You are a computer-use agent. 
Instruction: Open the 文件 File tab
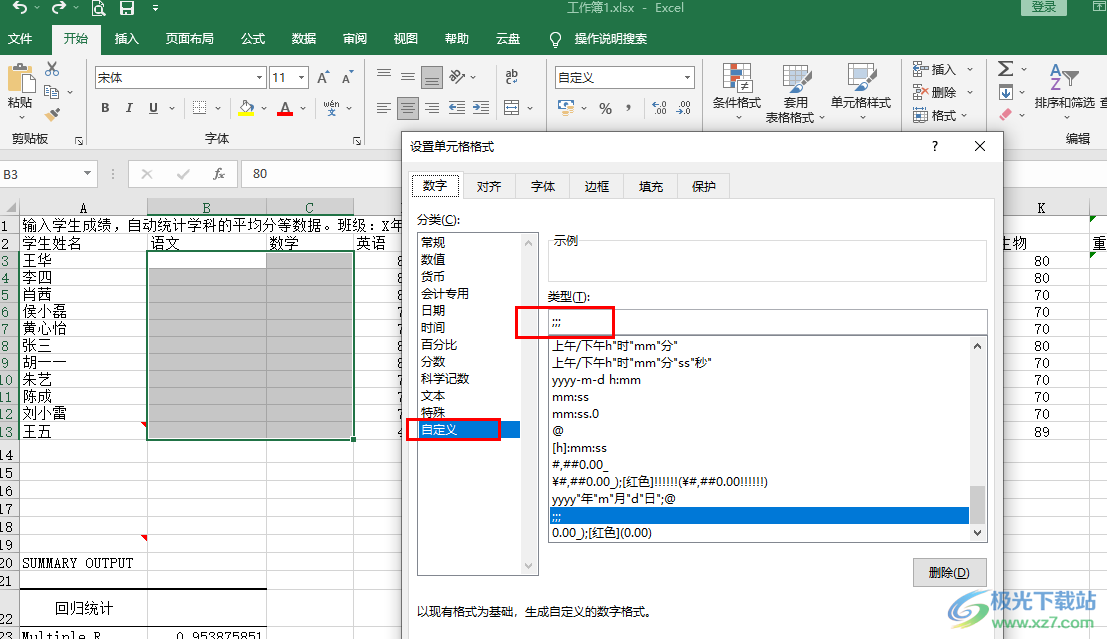(x=20, y=39)
